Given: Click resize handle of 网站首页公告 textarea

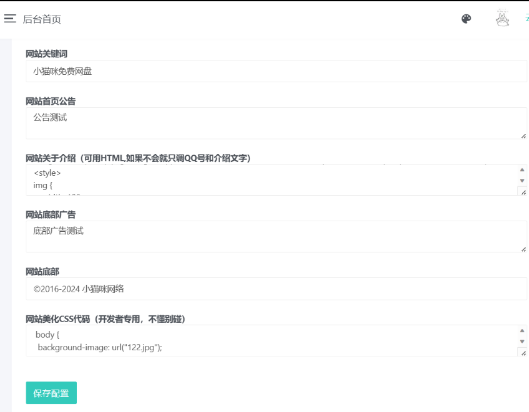Looking at the screenshot, I should (523, 136).
